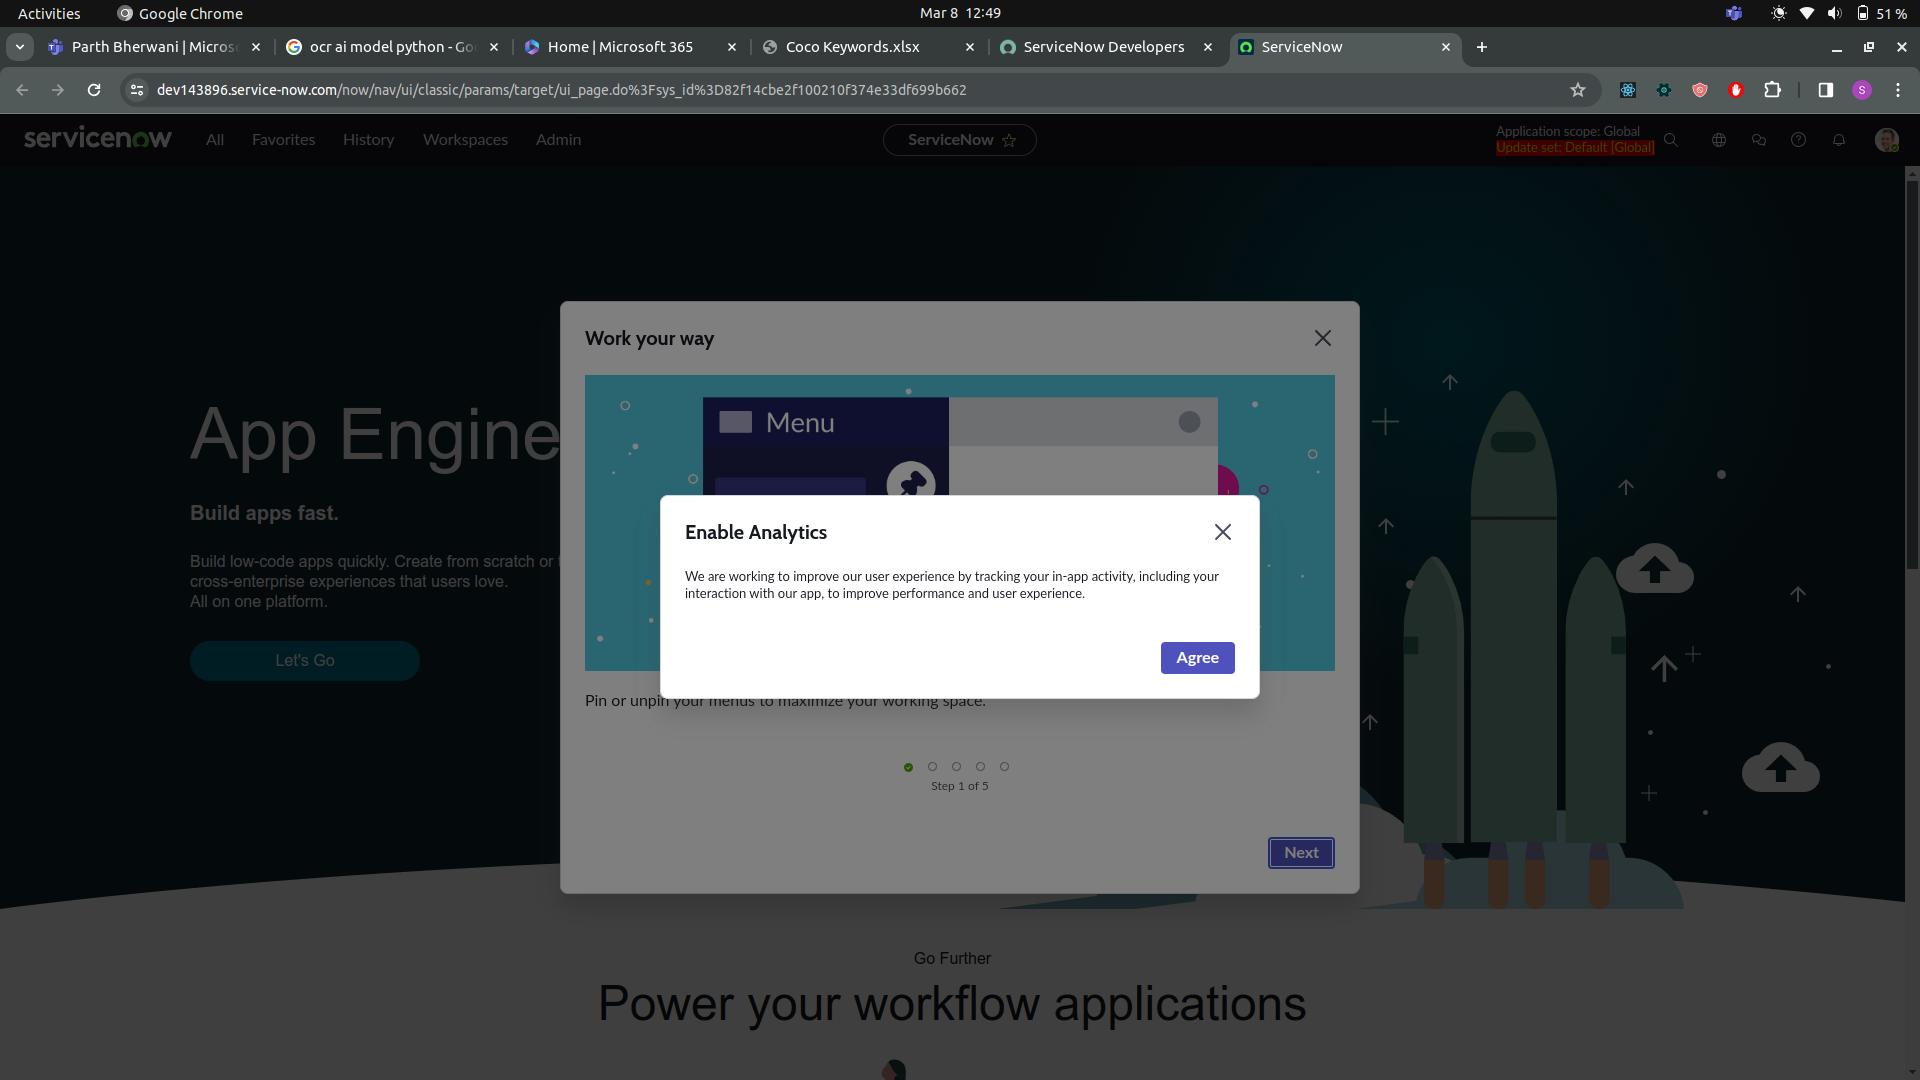The height and width of the screenshot is (1080, 1920).
Task: Open the All menu in ServiceNow
Action: tap(215, 140)
